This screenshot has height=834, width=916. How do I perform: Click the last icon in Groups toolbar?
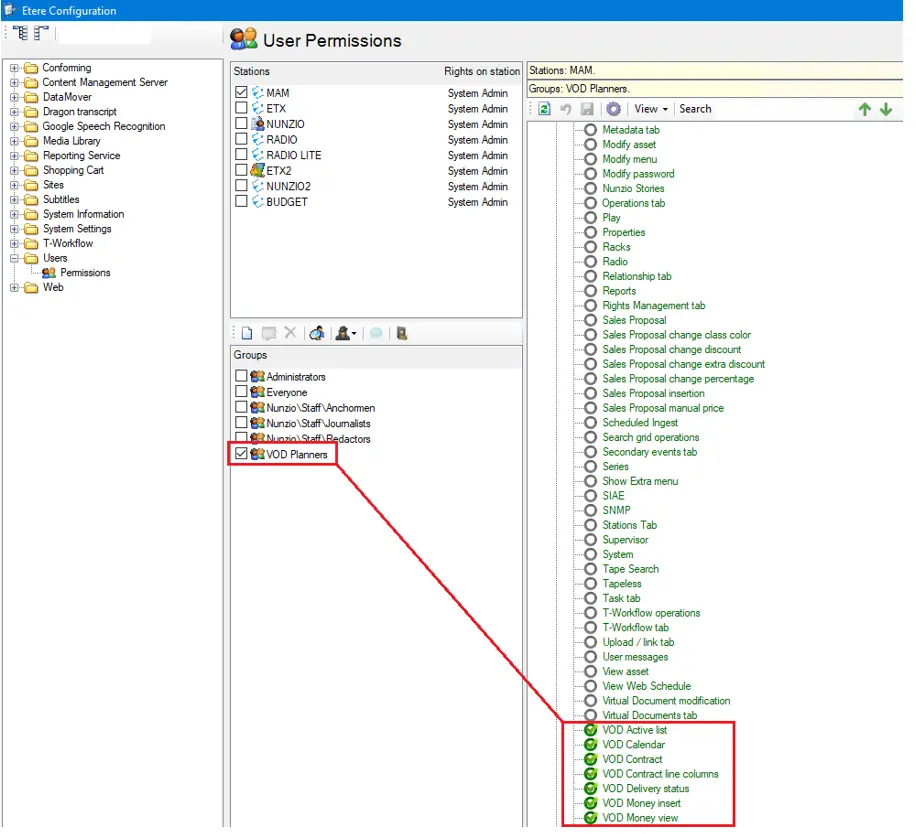pyautogui.click(x=401, y=334)
